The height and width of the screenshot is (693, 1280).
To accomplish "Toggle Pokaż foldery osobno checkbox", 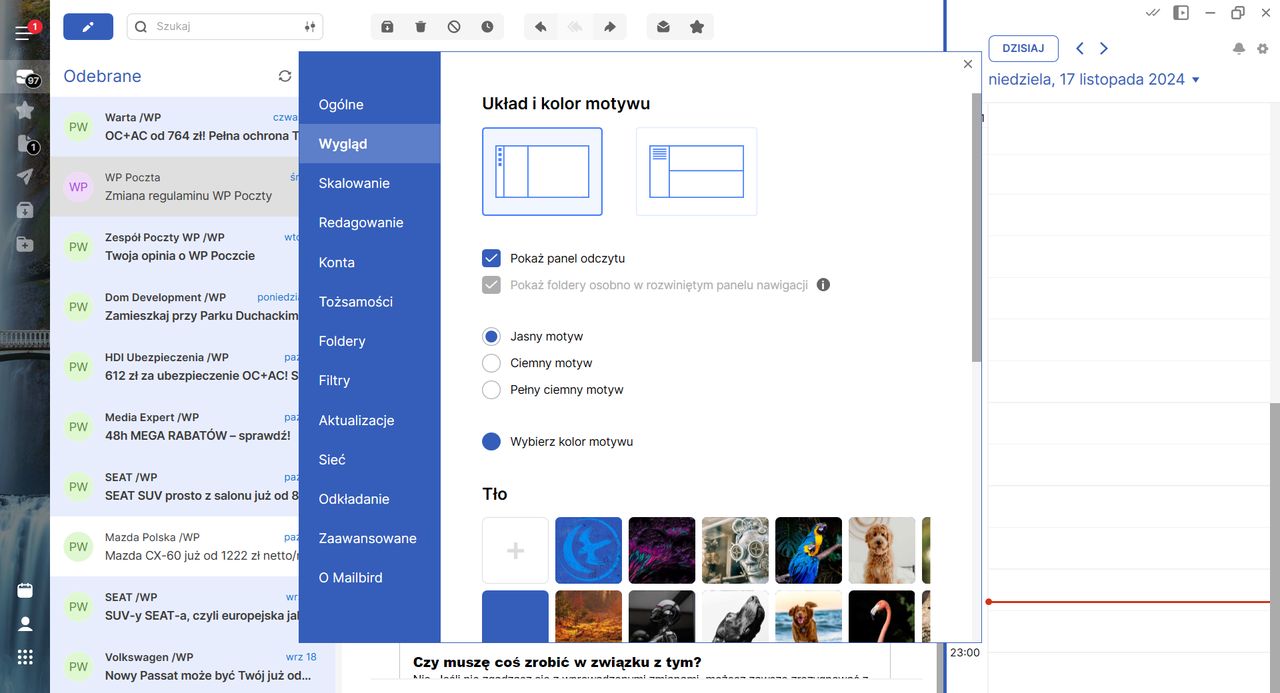I will coord(491,285).
